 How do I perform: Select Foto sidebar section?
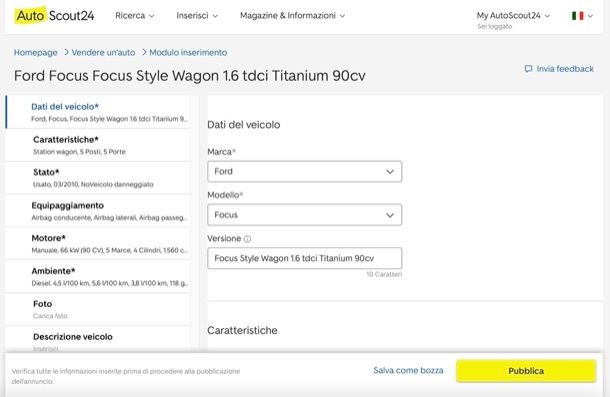[98, 309]
